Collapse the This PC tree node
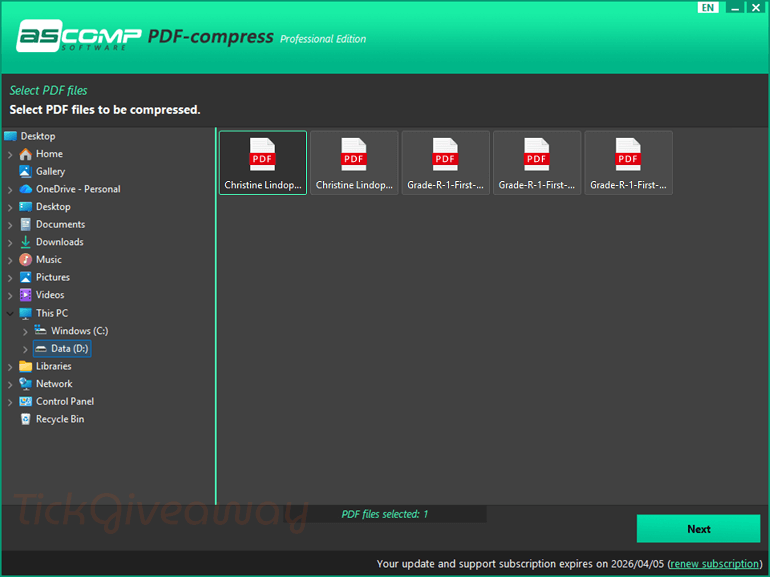The image size is (770, 577). tap(10, 313)
